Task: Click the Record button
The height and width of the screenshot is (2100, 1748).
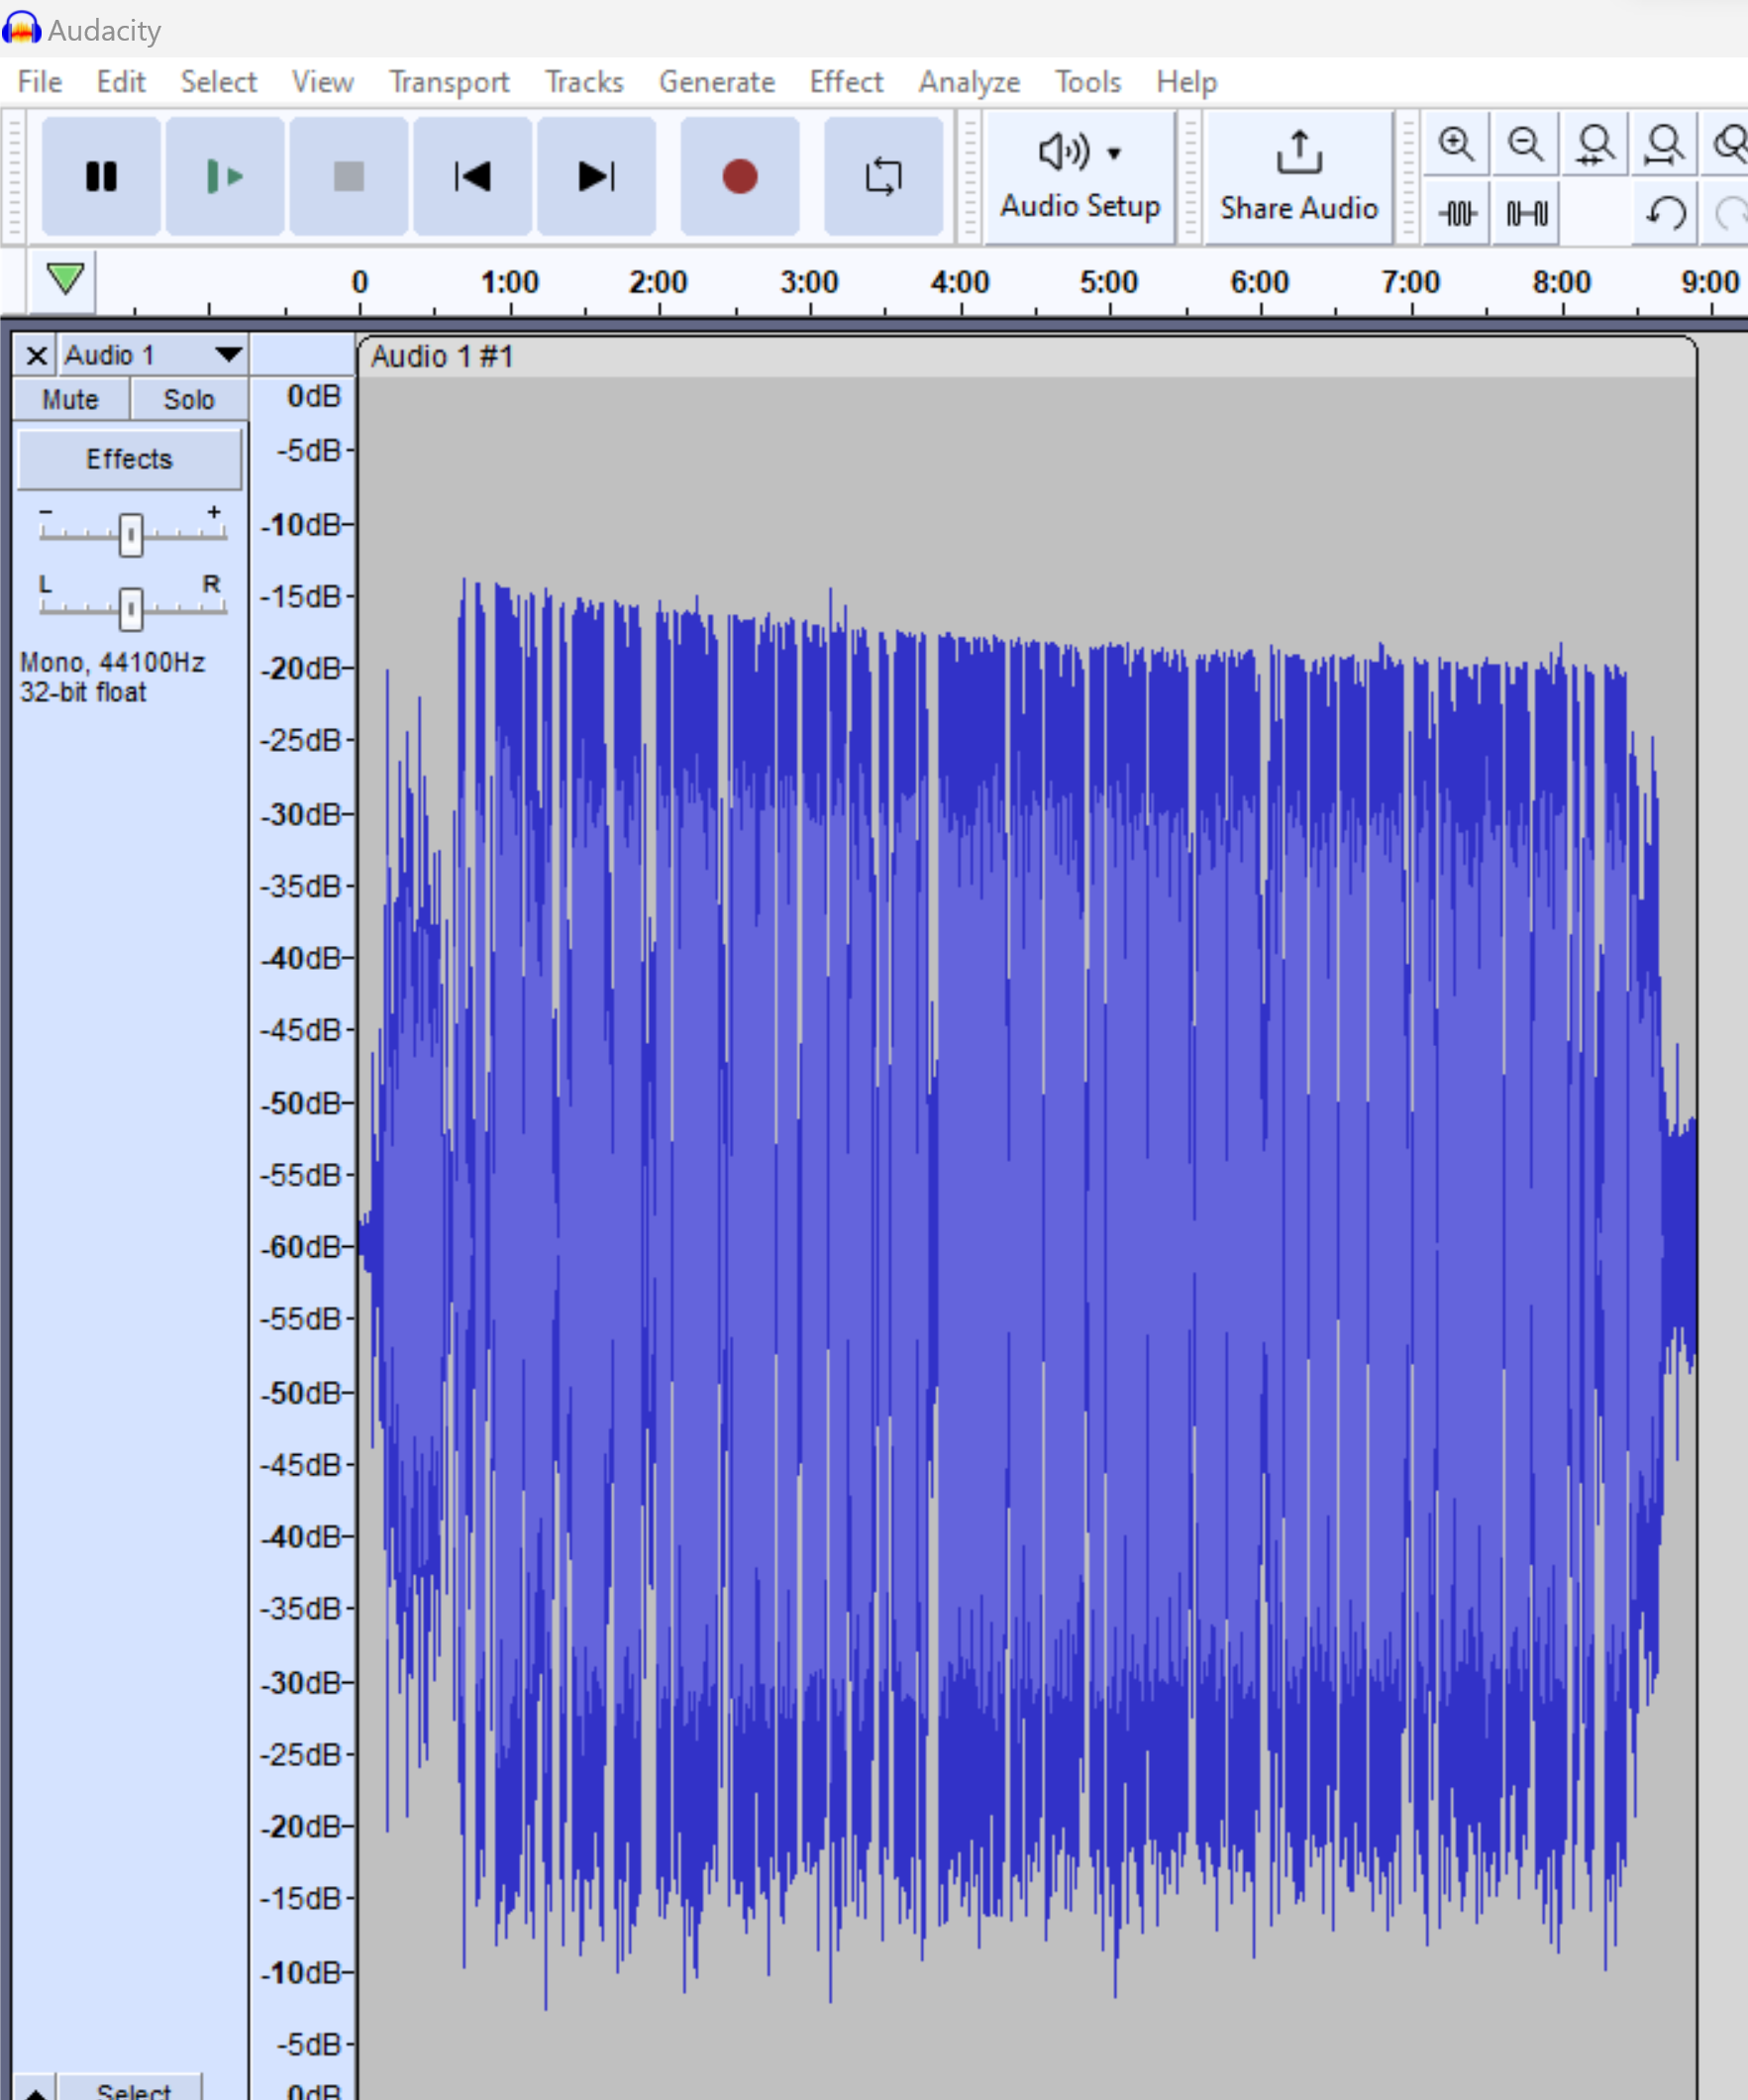Action: 740,177
